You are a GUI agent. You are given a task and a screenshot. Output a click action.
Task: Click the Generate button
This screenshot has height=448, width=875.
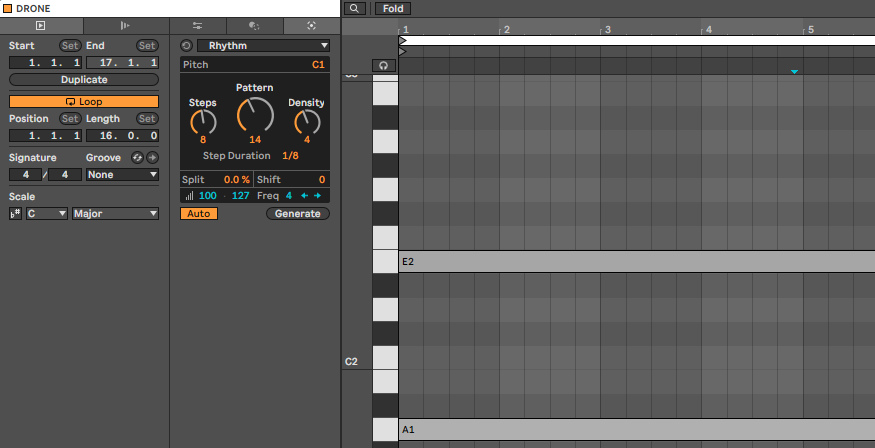click(x=297, y=214)
